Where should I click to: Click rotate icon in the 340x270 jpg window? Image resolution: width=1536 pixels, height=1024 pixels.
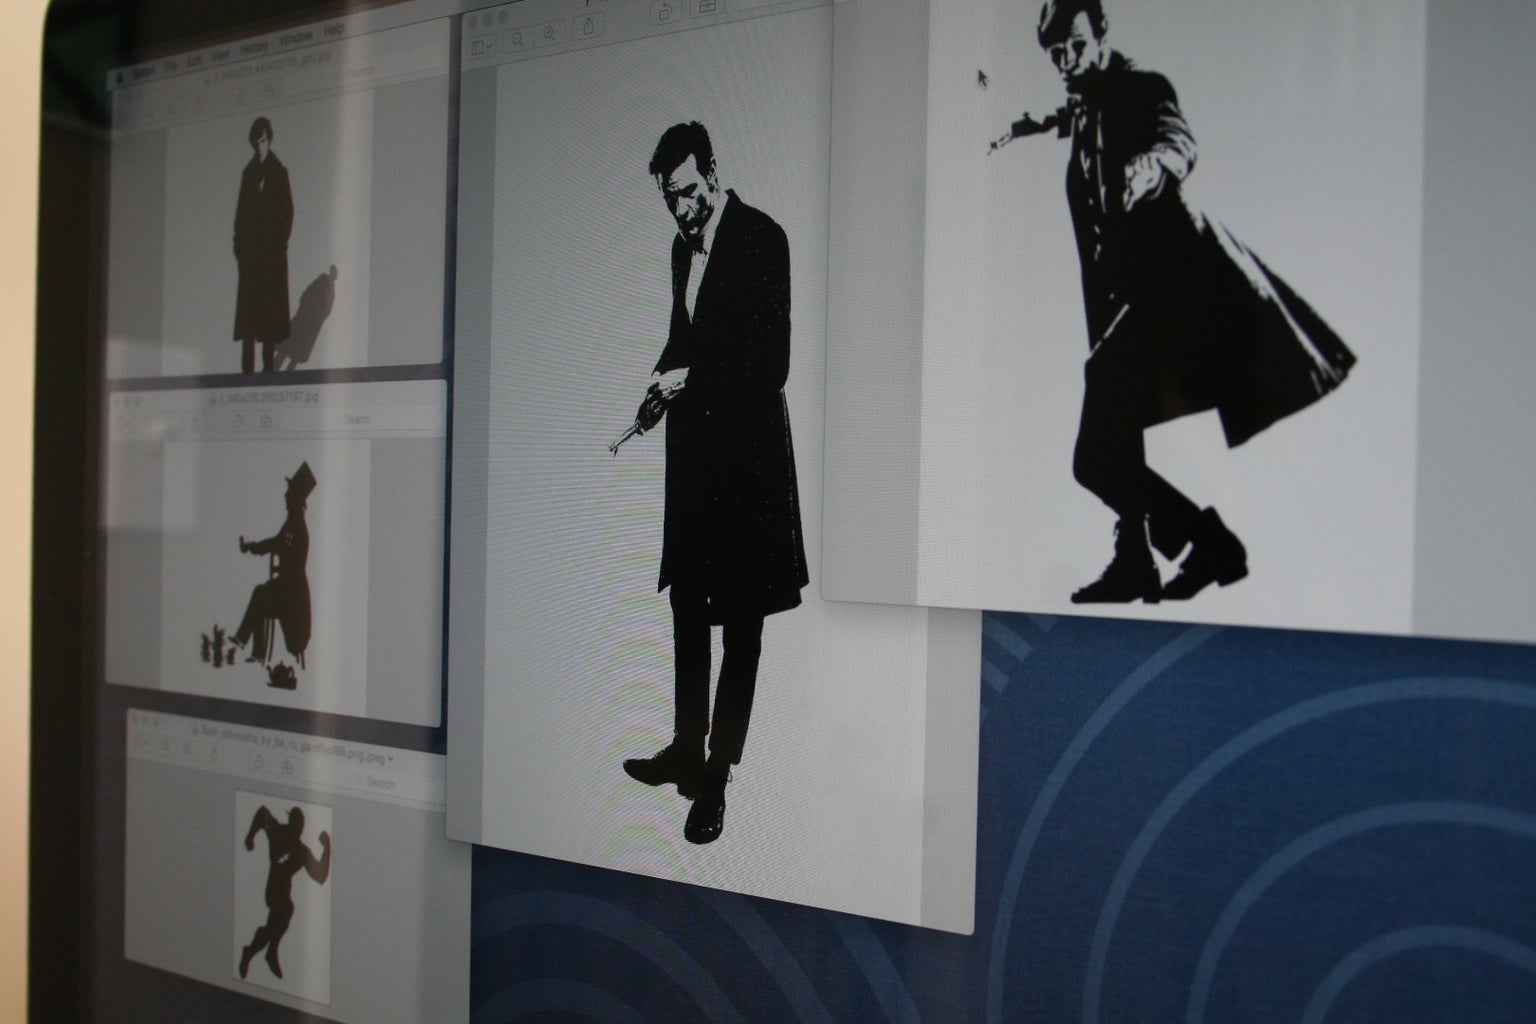coord(240,423)
